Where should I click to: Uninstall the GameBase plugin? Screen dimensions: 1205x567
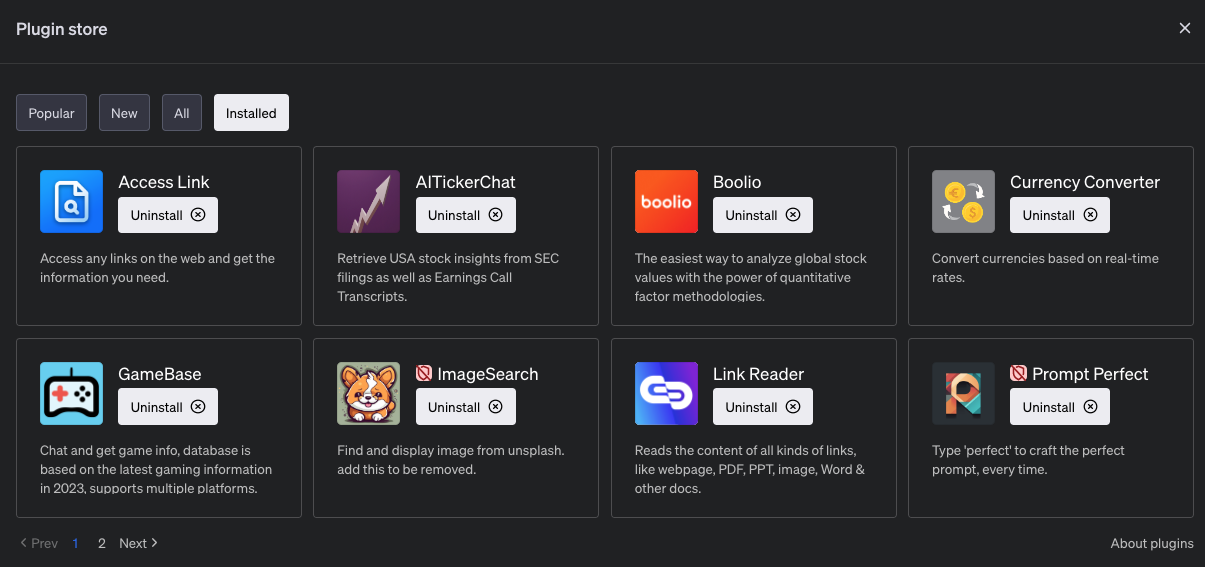168,407
